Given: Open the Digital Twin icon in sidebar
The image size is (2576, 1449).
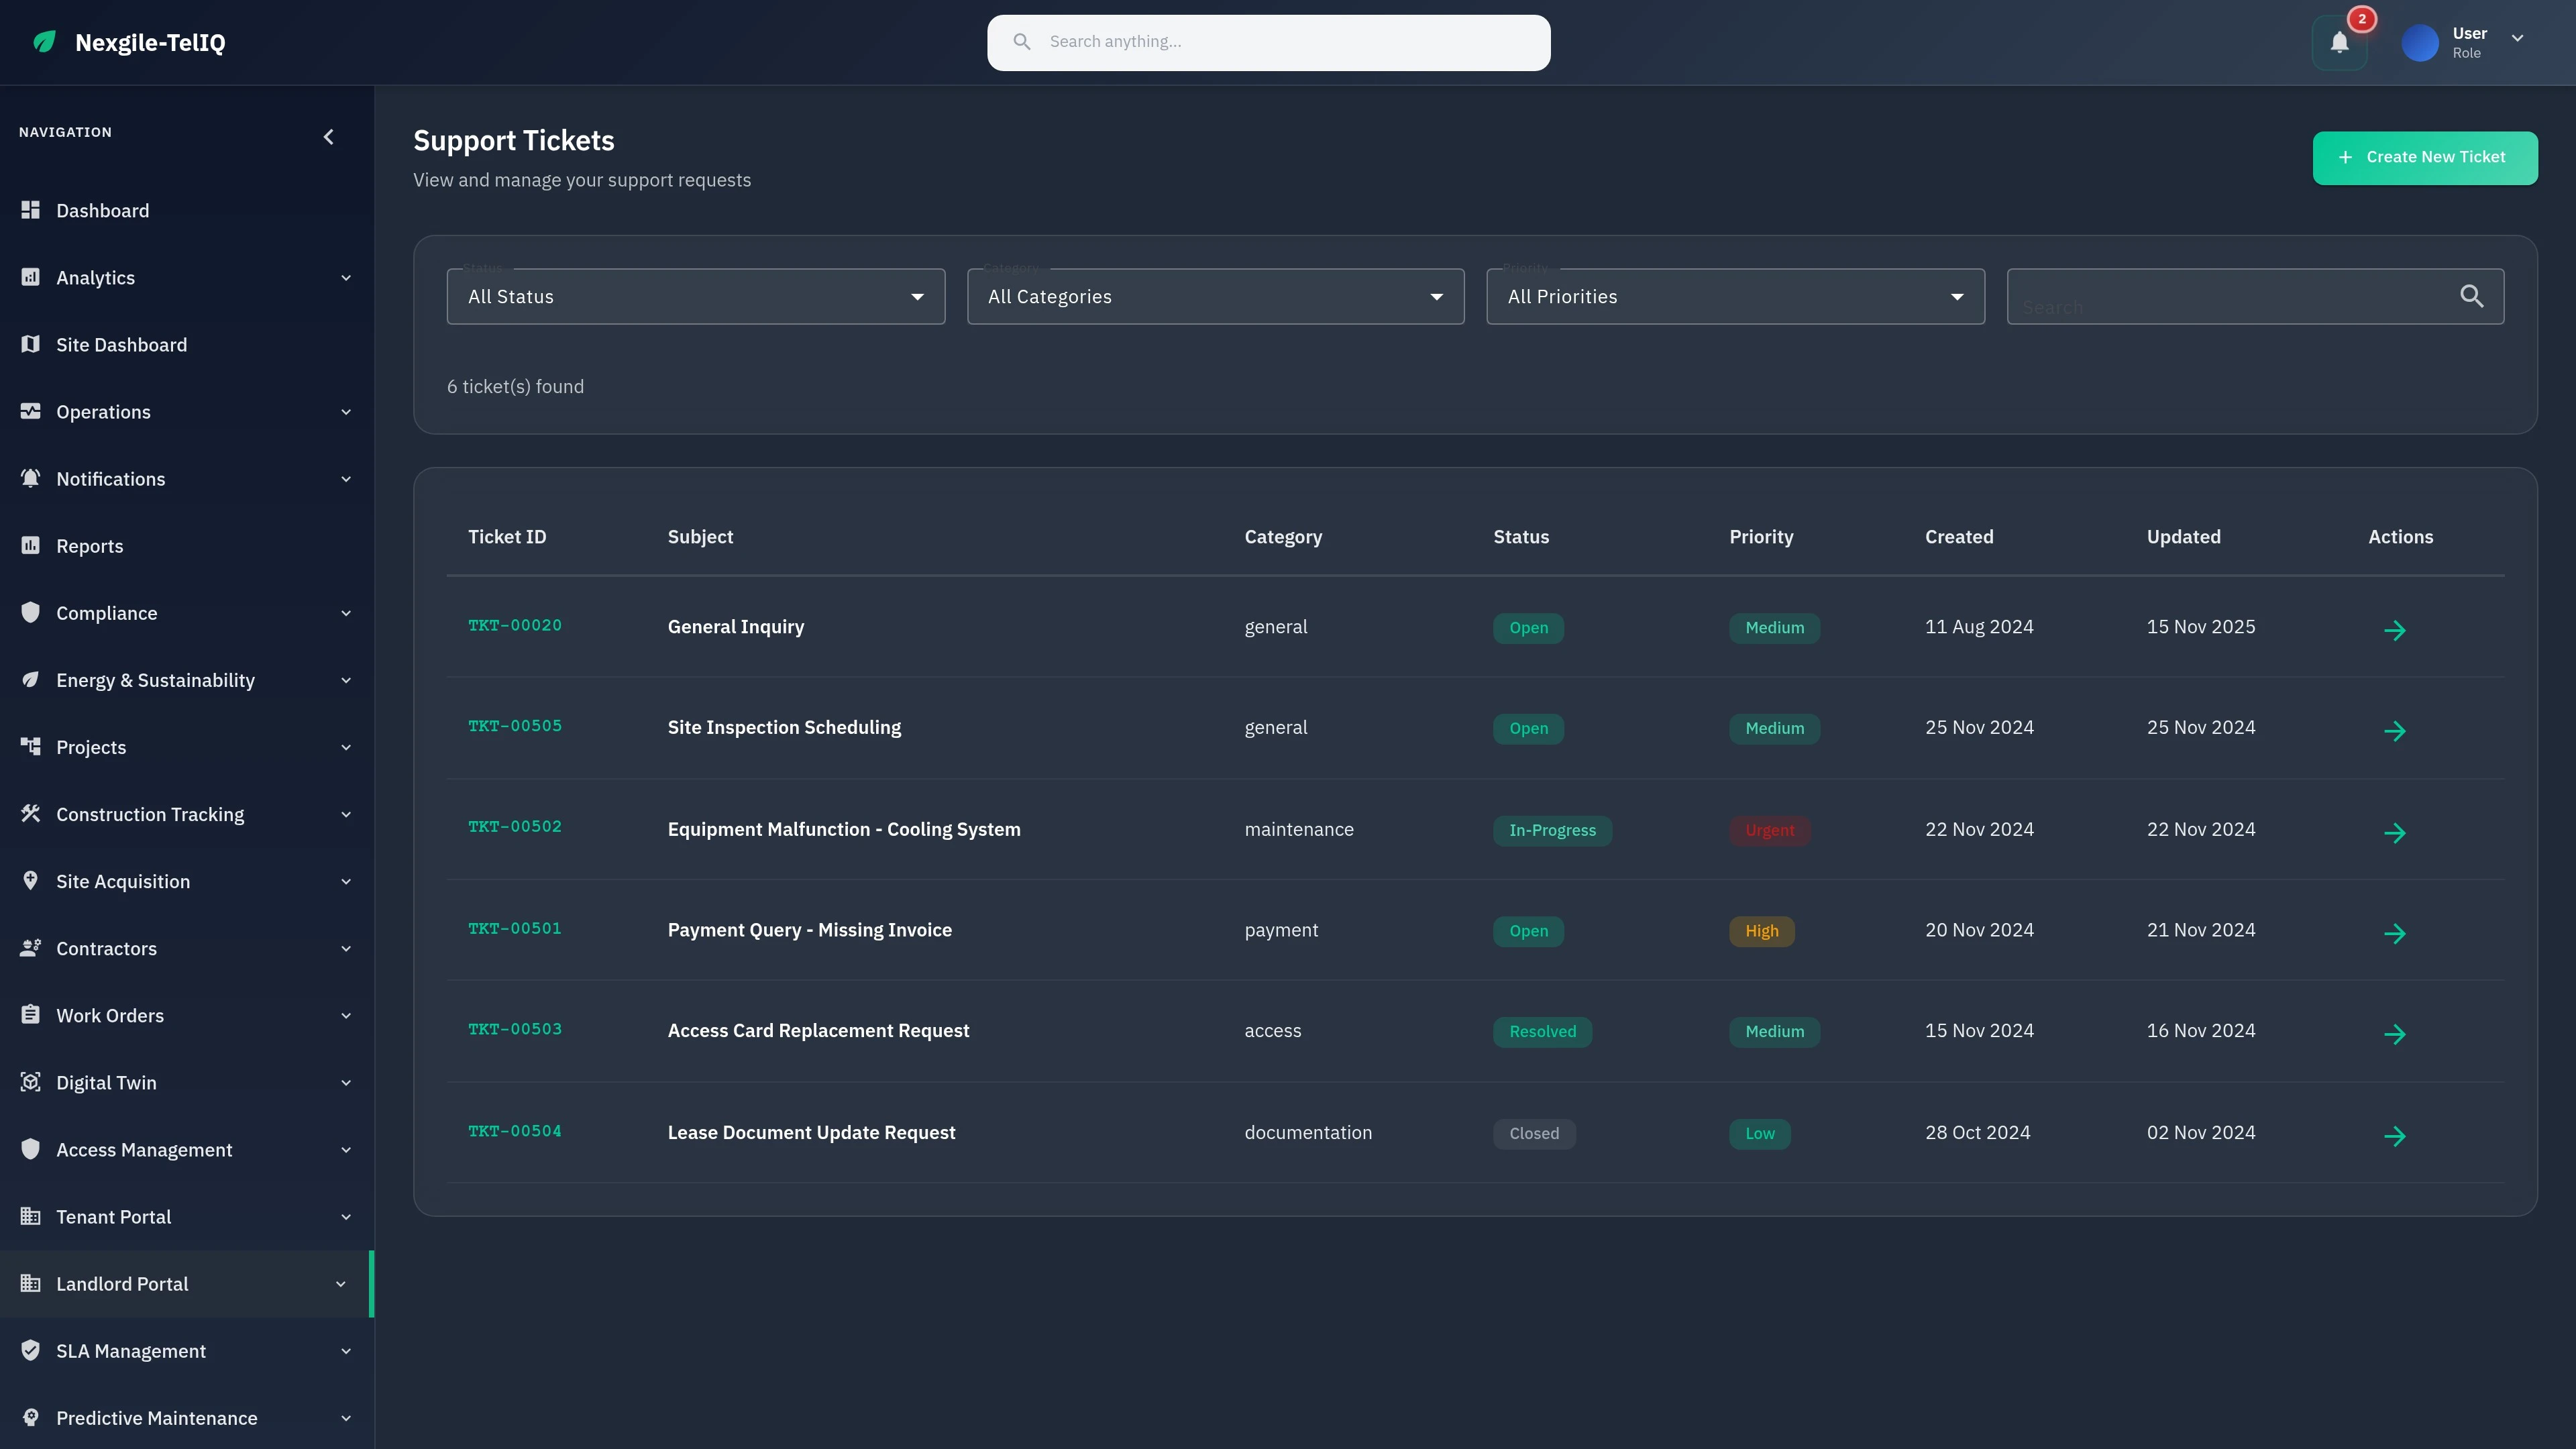Looking at the screenshot, I should coord(30,1082).
